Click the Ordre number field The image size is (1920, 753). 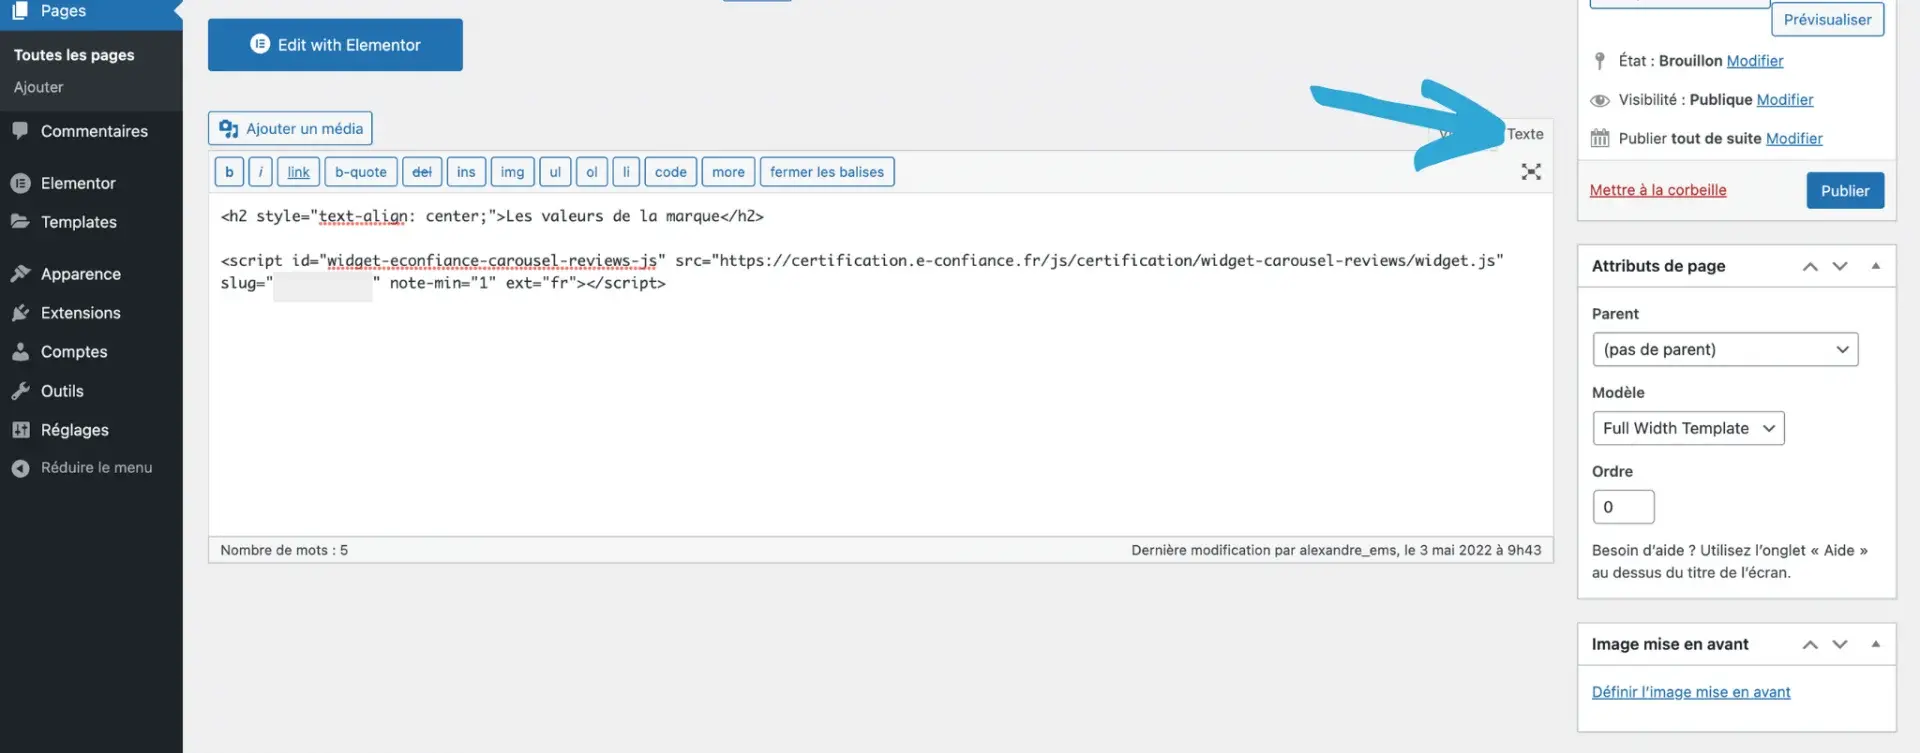(1623, 507)
